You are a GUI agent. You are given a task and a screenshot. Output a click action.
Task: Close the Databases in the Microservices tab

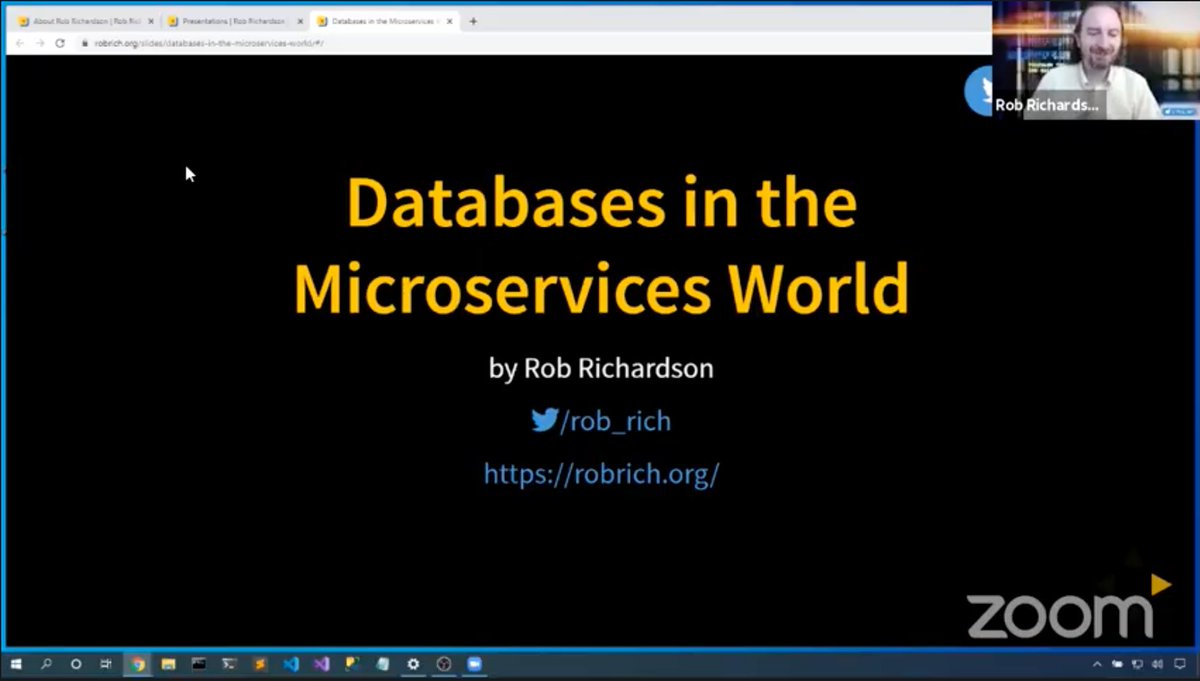tap(449, 21)
